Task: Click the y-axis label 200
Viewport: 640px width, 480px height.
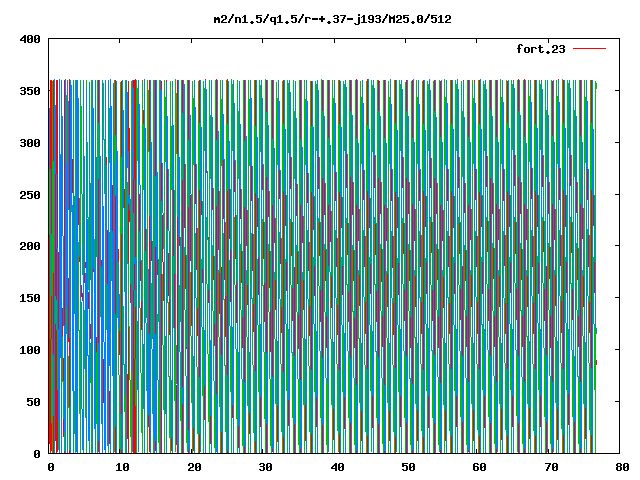Action: pos(30,246)
